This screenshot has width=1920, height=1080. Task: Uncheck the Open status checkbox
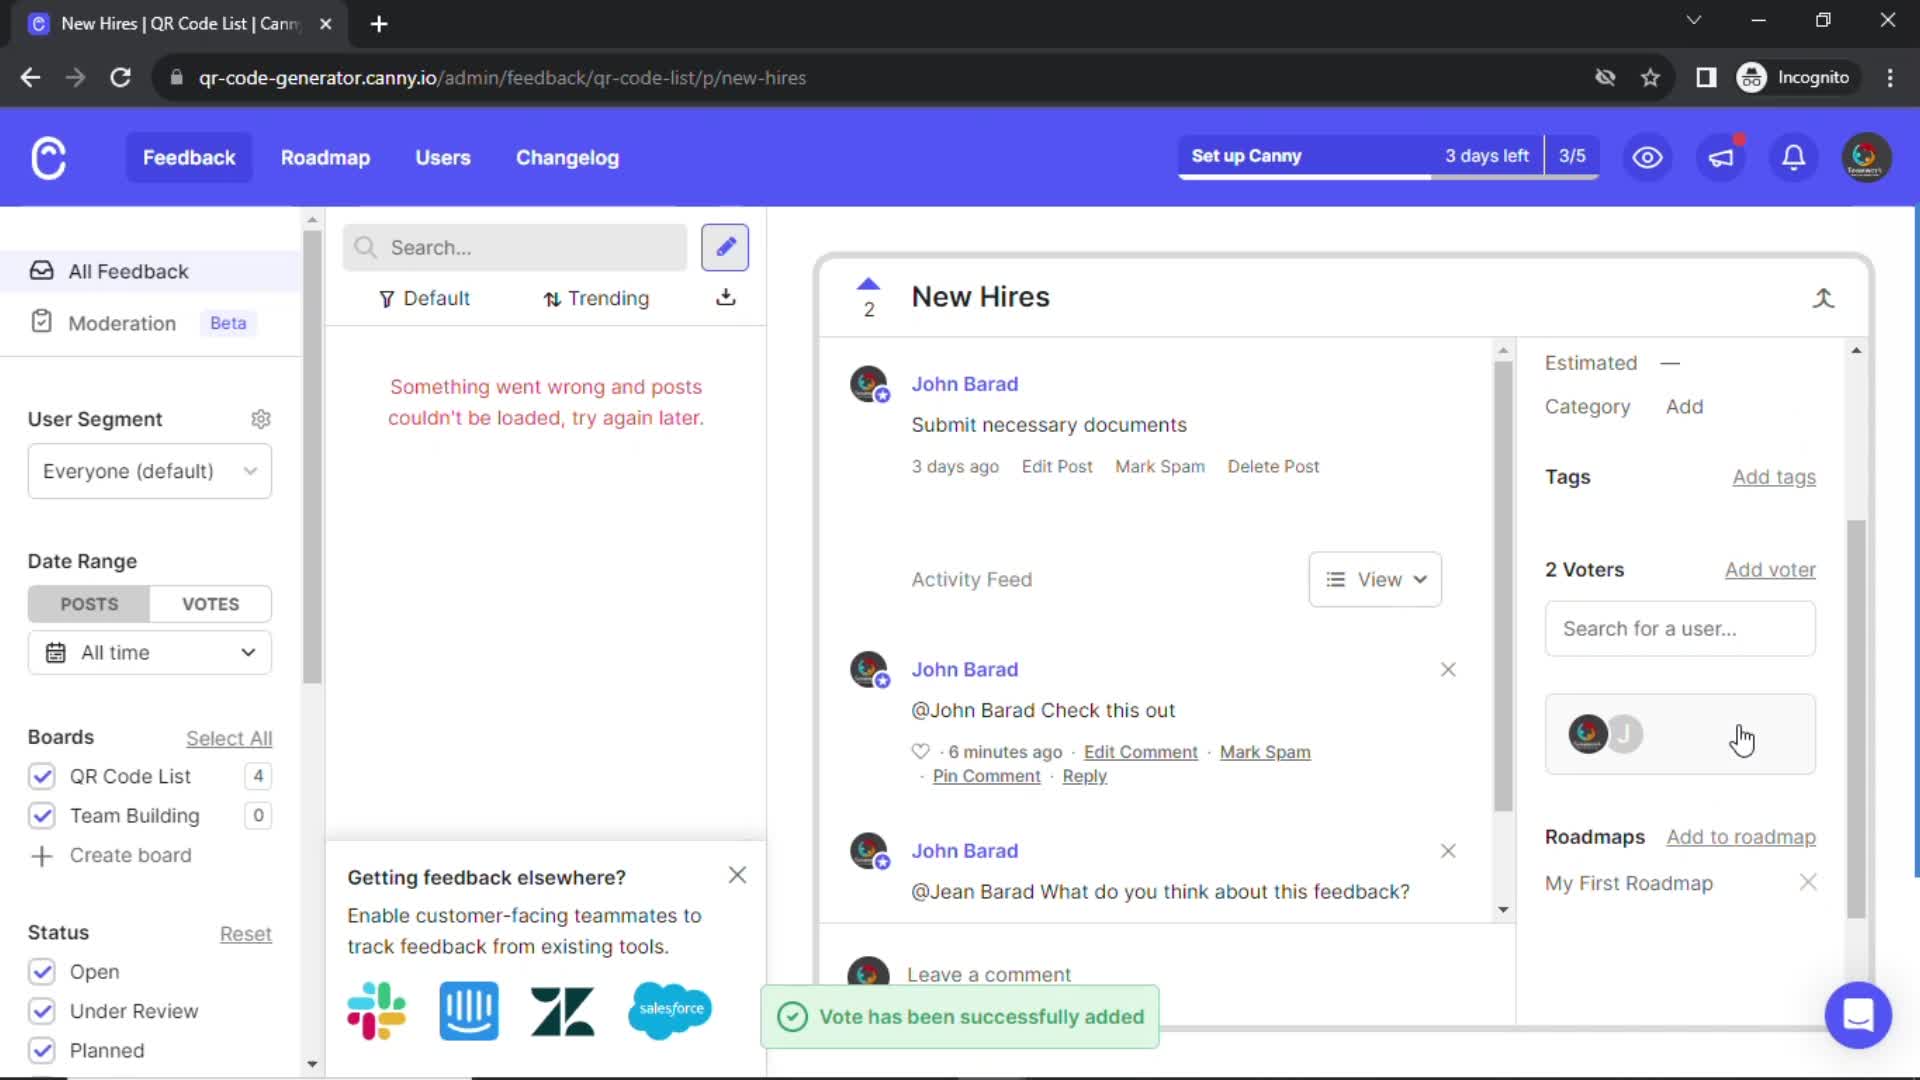(42, 972)
